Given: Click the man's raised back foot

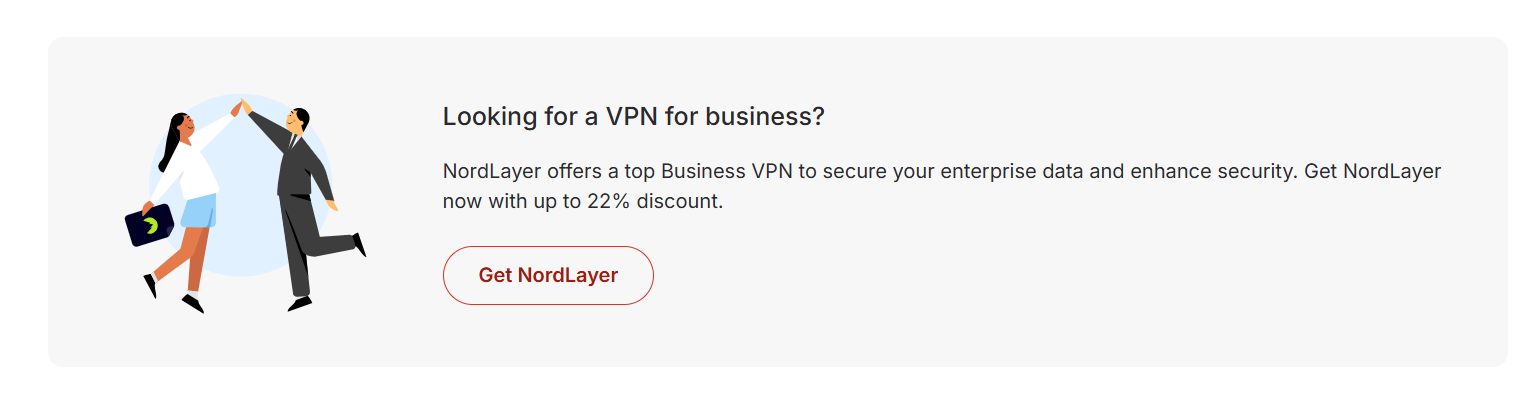Looking at the screenshot, I should click(x=359, y=244).
